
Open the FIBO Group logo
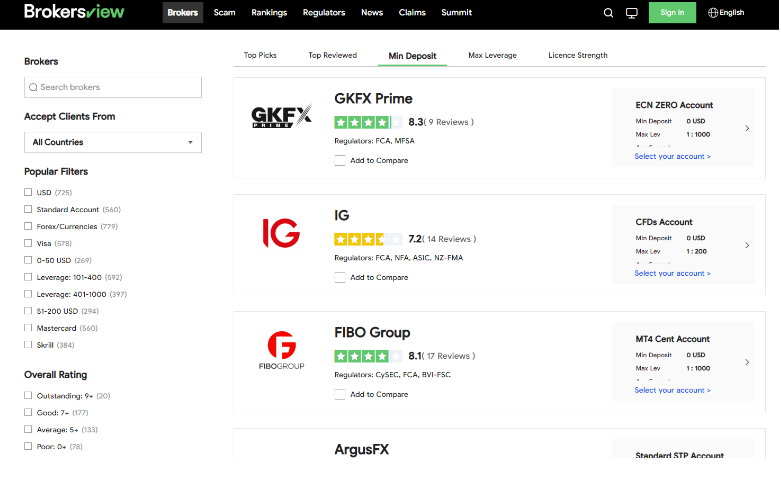click(281, 350)
